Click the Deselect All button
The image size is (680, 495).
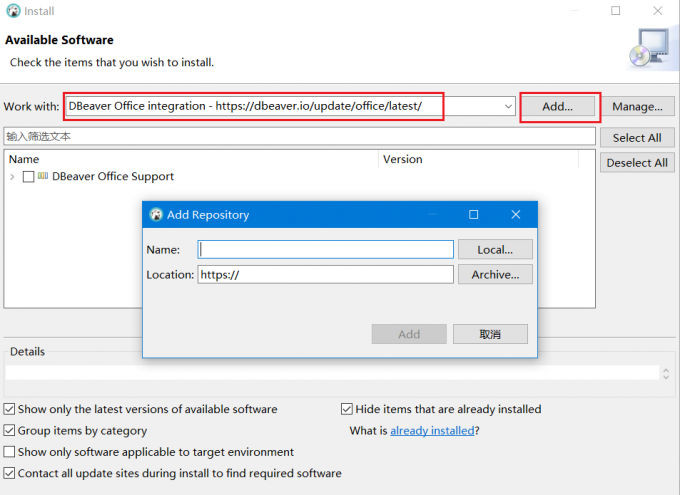point(637,163)
